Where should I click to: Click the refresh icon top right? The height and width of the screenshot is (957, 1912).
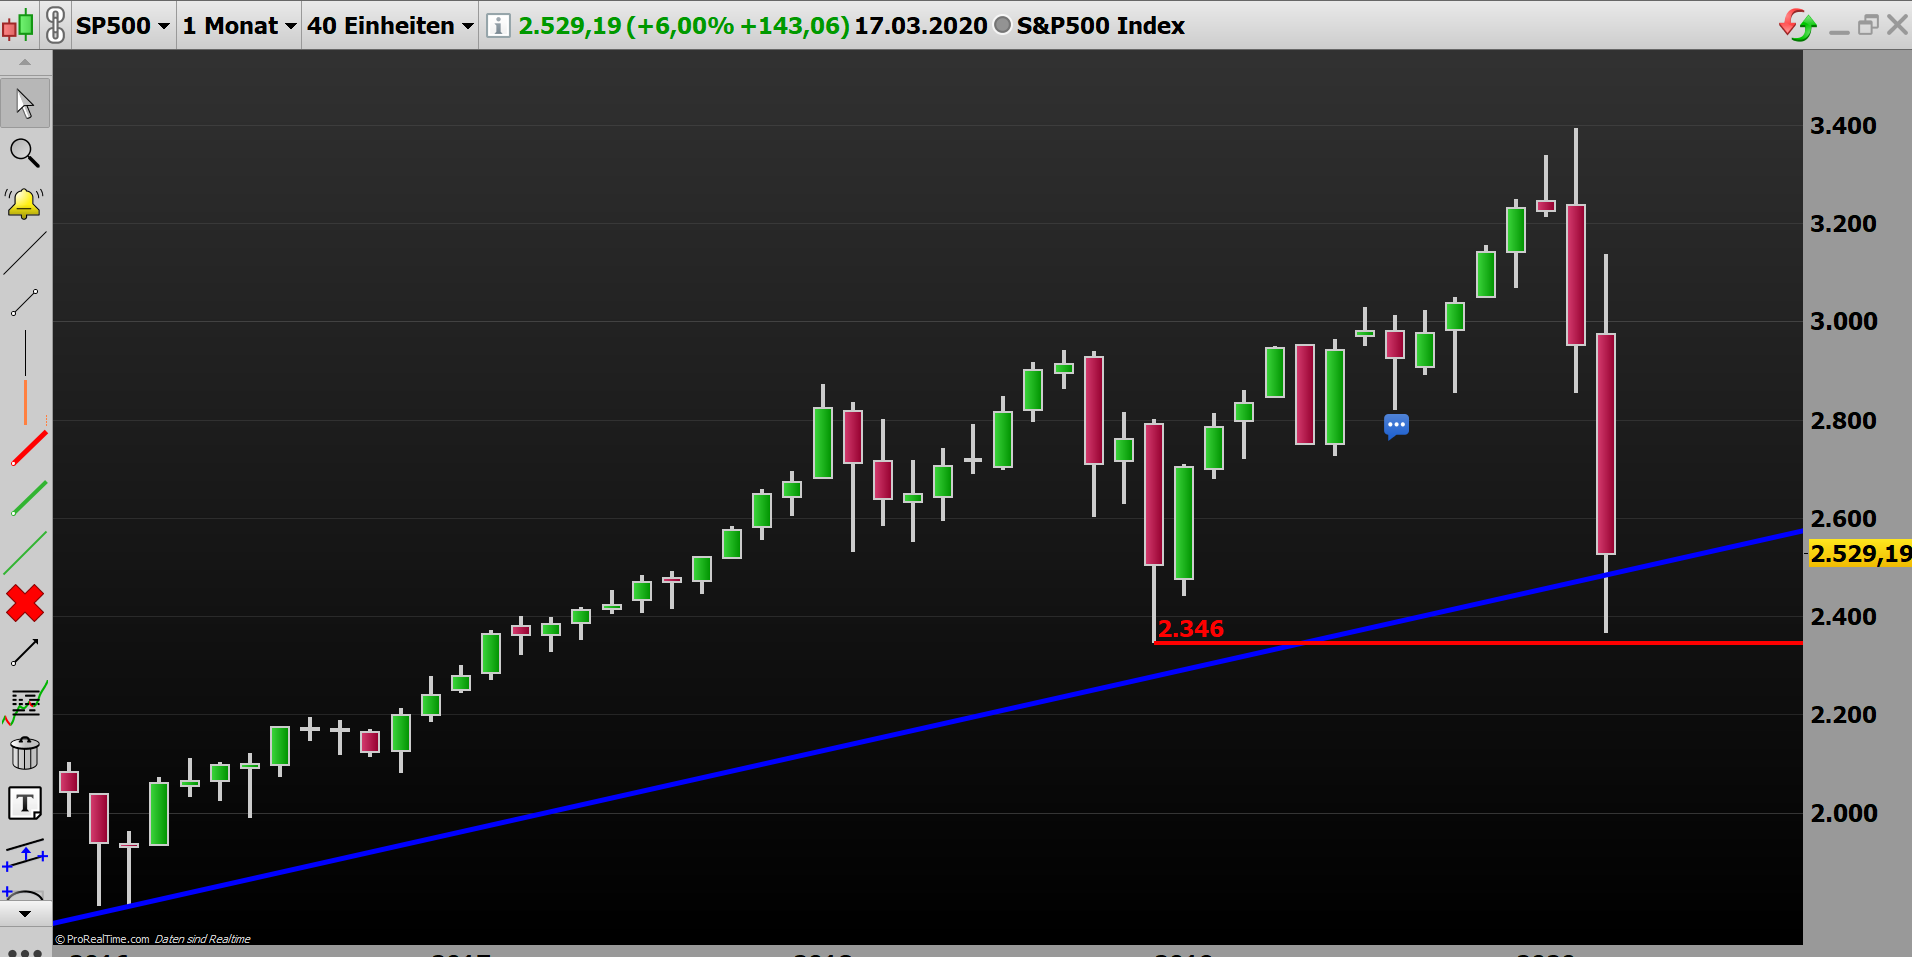1797,25
